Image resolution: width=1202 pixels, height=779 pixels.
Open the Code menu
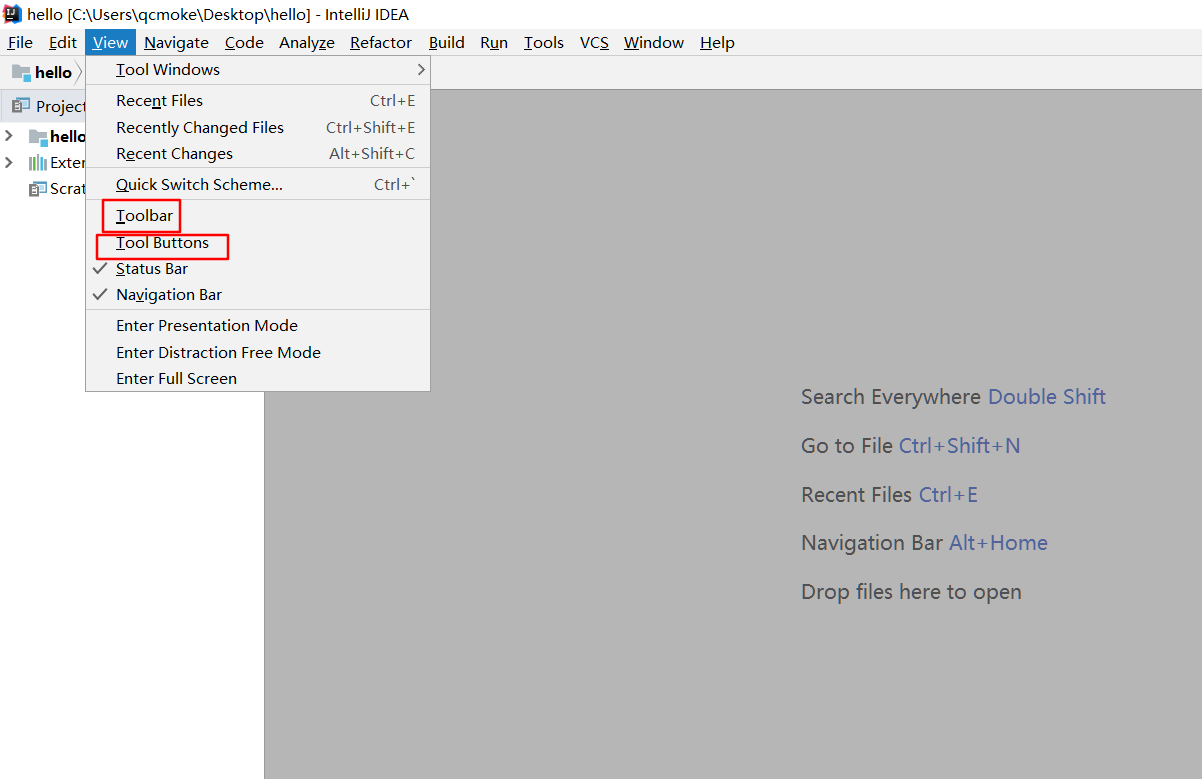pos(244,42)
